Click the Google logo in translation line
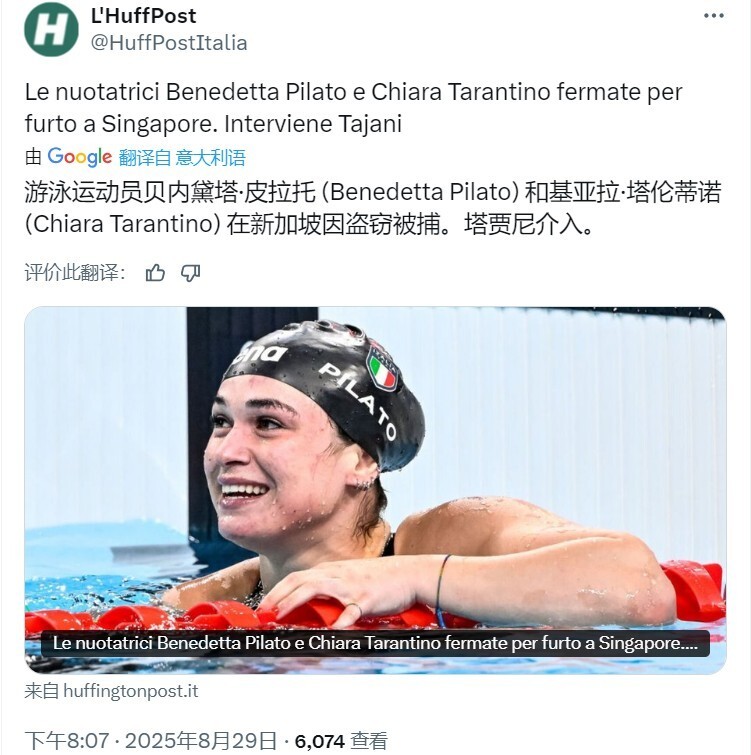751x755 pixels. click(x=79, y=157)
